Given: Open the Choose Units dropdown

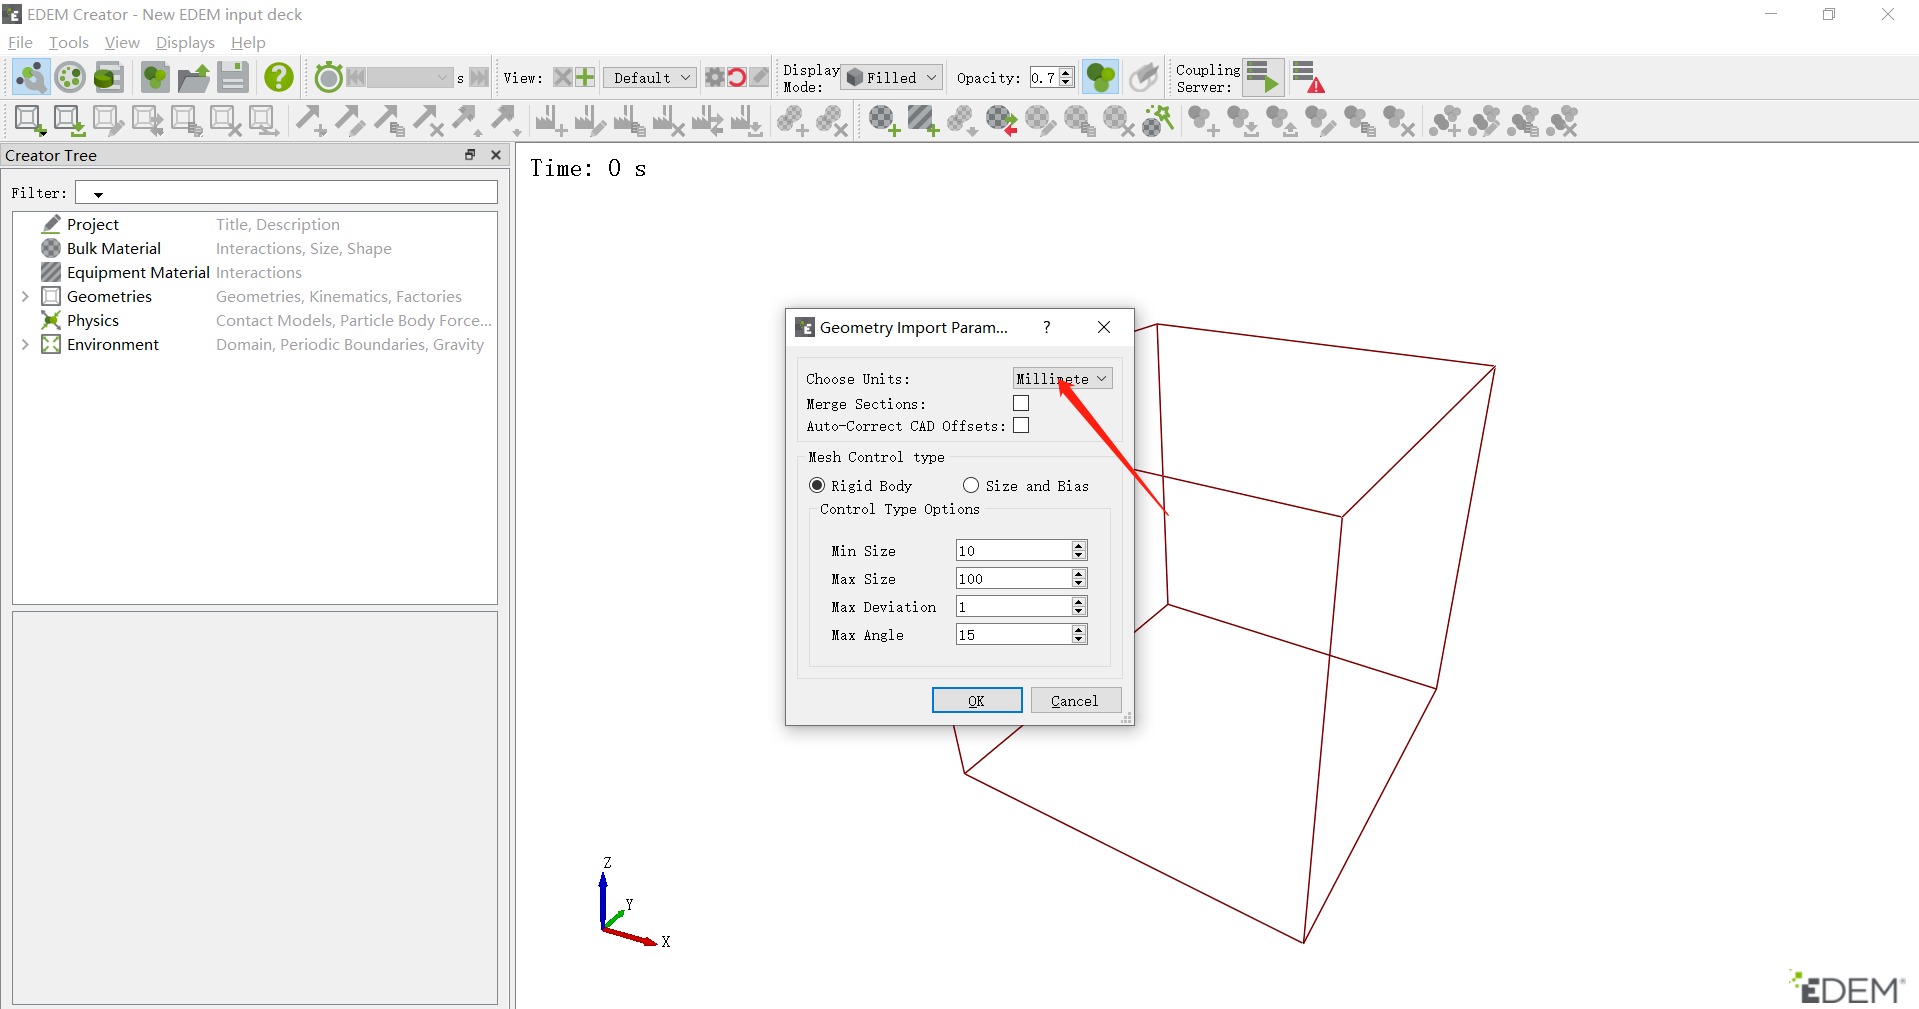Looking at the screenshot, I should pyautogui.click(x=1062, y=378).
